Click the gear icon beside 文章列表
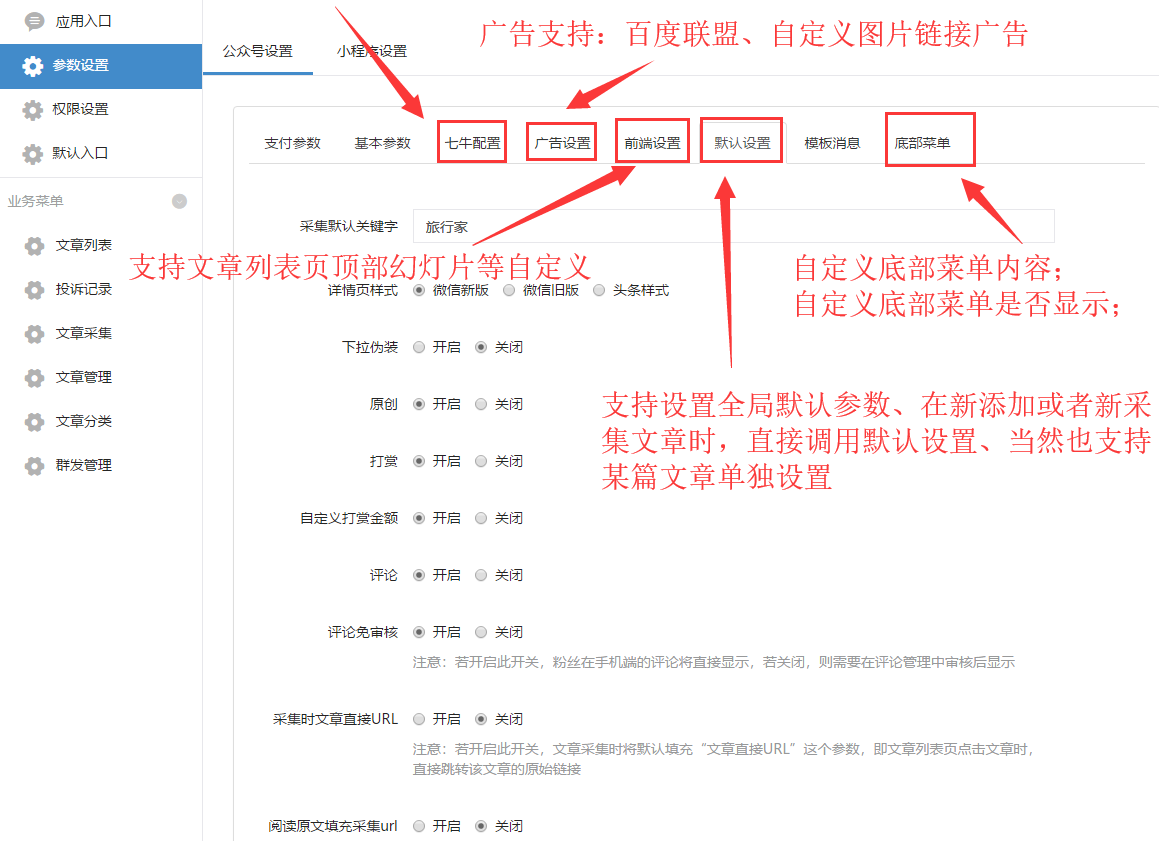This screenshot has height=841, width=1159. 35,246
